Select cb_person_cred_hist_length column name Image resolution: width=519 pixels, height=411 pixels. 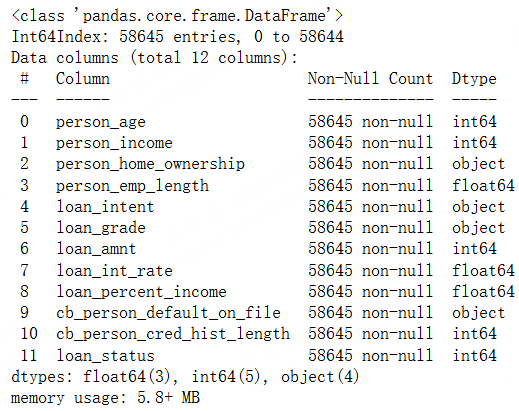(173, 334)
